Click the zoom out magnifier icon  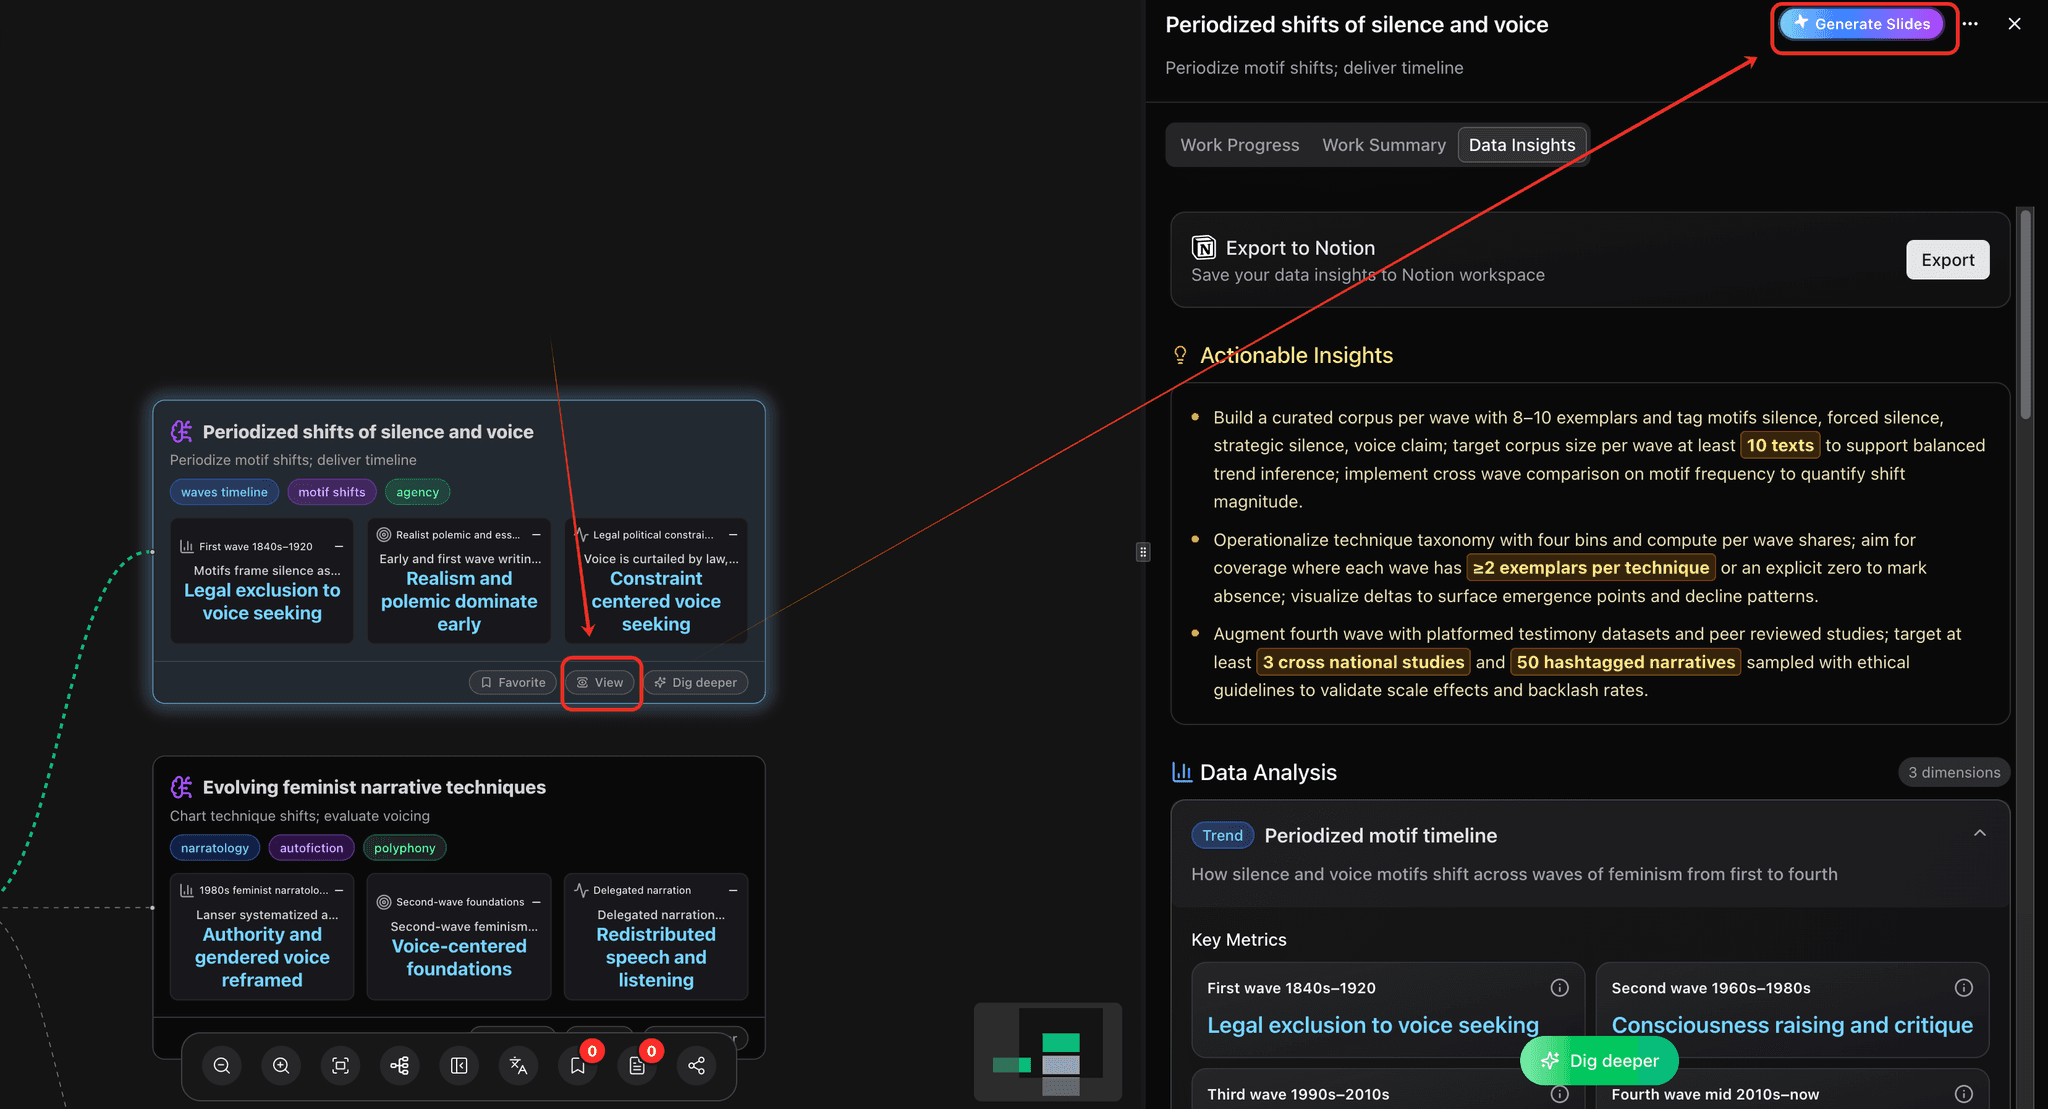pos(222,1066)
